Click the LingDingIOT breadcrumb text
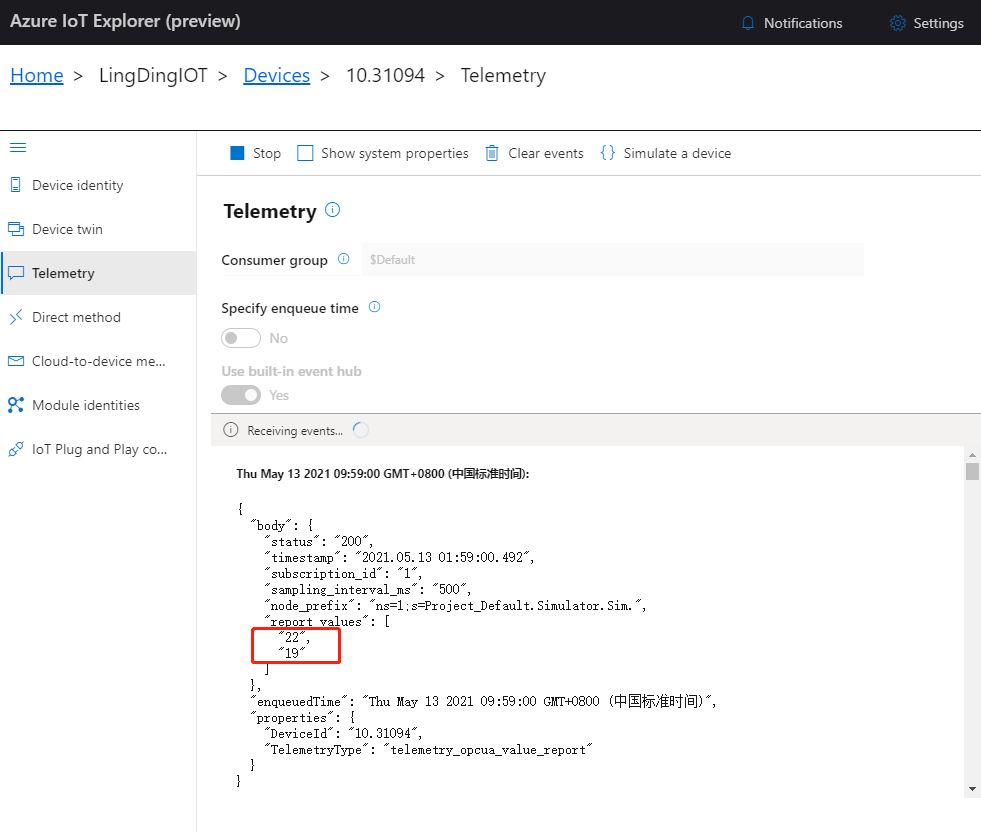The width and height of the screenshot is (981, 832). [x=153, y=76]
